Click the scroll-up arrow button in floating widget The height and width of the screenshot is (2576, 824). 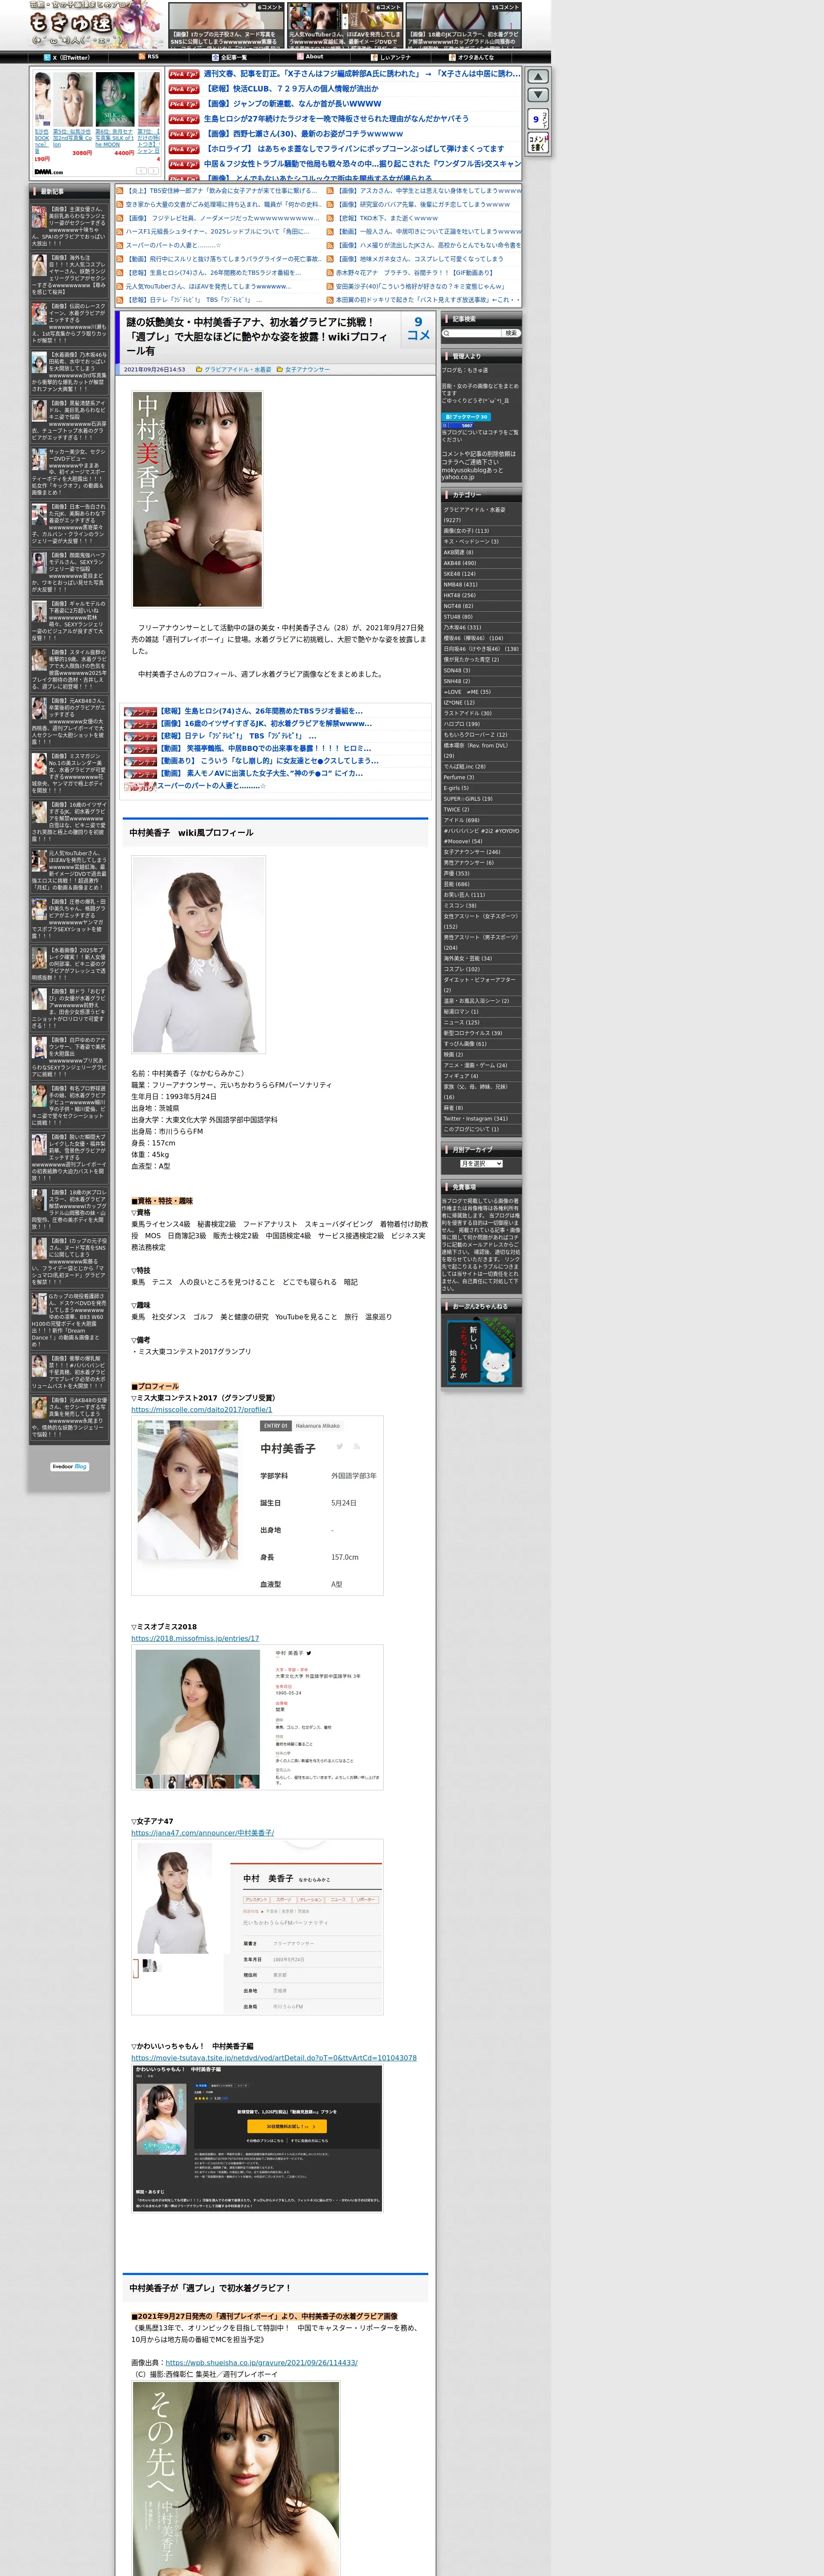(538, 77)
